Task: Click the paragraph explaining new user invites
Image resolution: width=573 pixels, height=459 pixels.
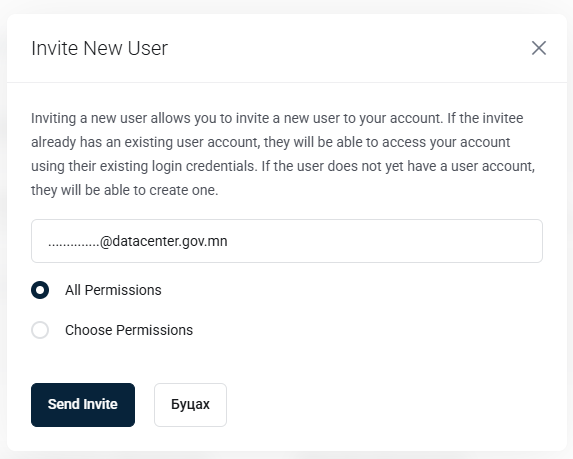Action: (283, 154)
